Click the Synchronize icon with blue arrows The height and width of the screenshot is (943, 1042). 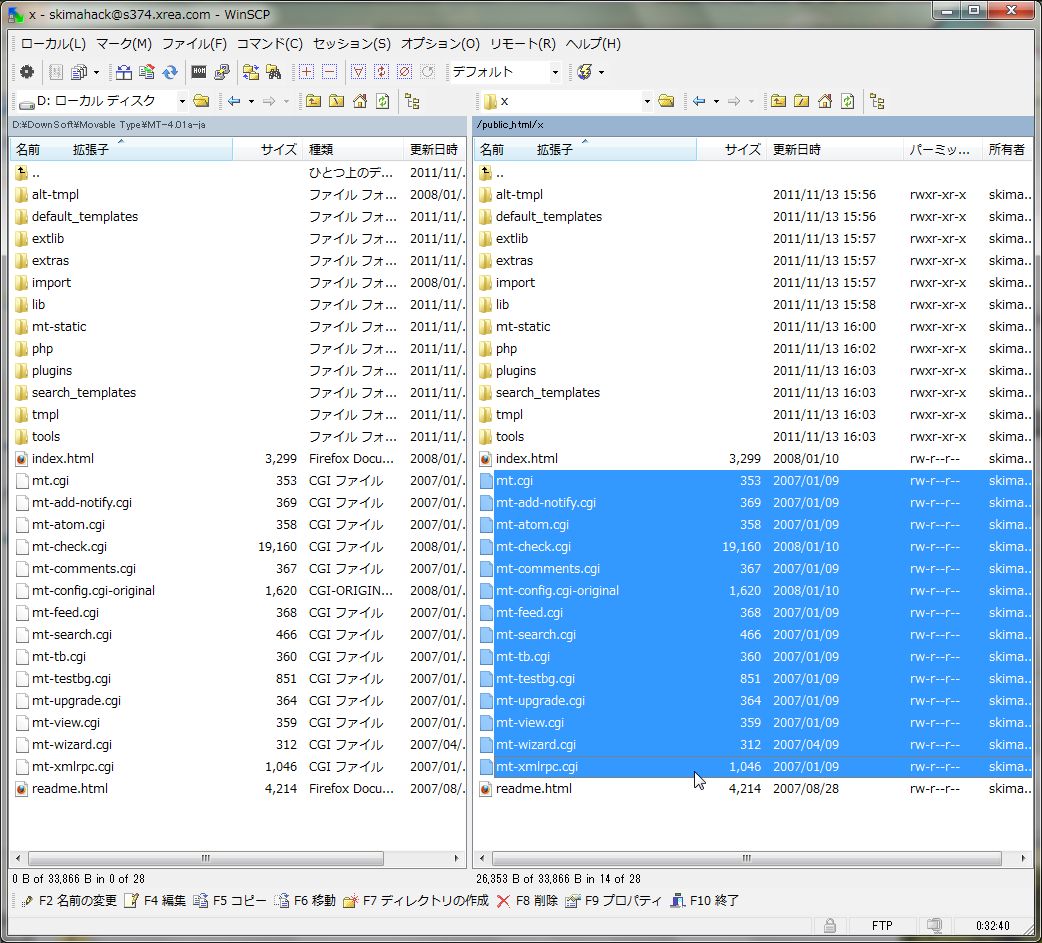click(170, 72)
